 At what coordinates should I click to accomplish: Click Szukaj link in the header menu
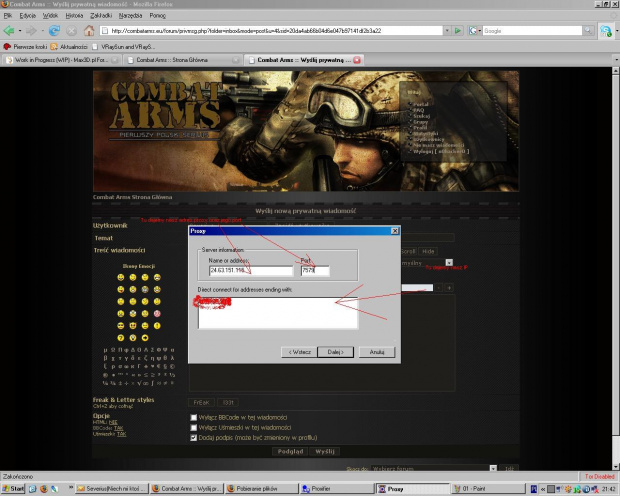pos(421,116)
